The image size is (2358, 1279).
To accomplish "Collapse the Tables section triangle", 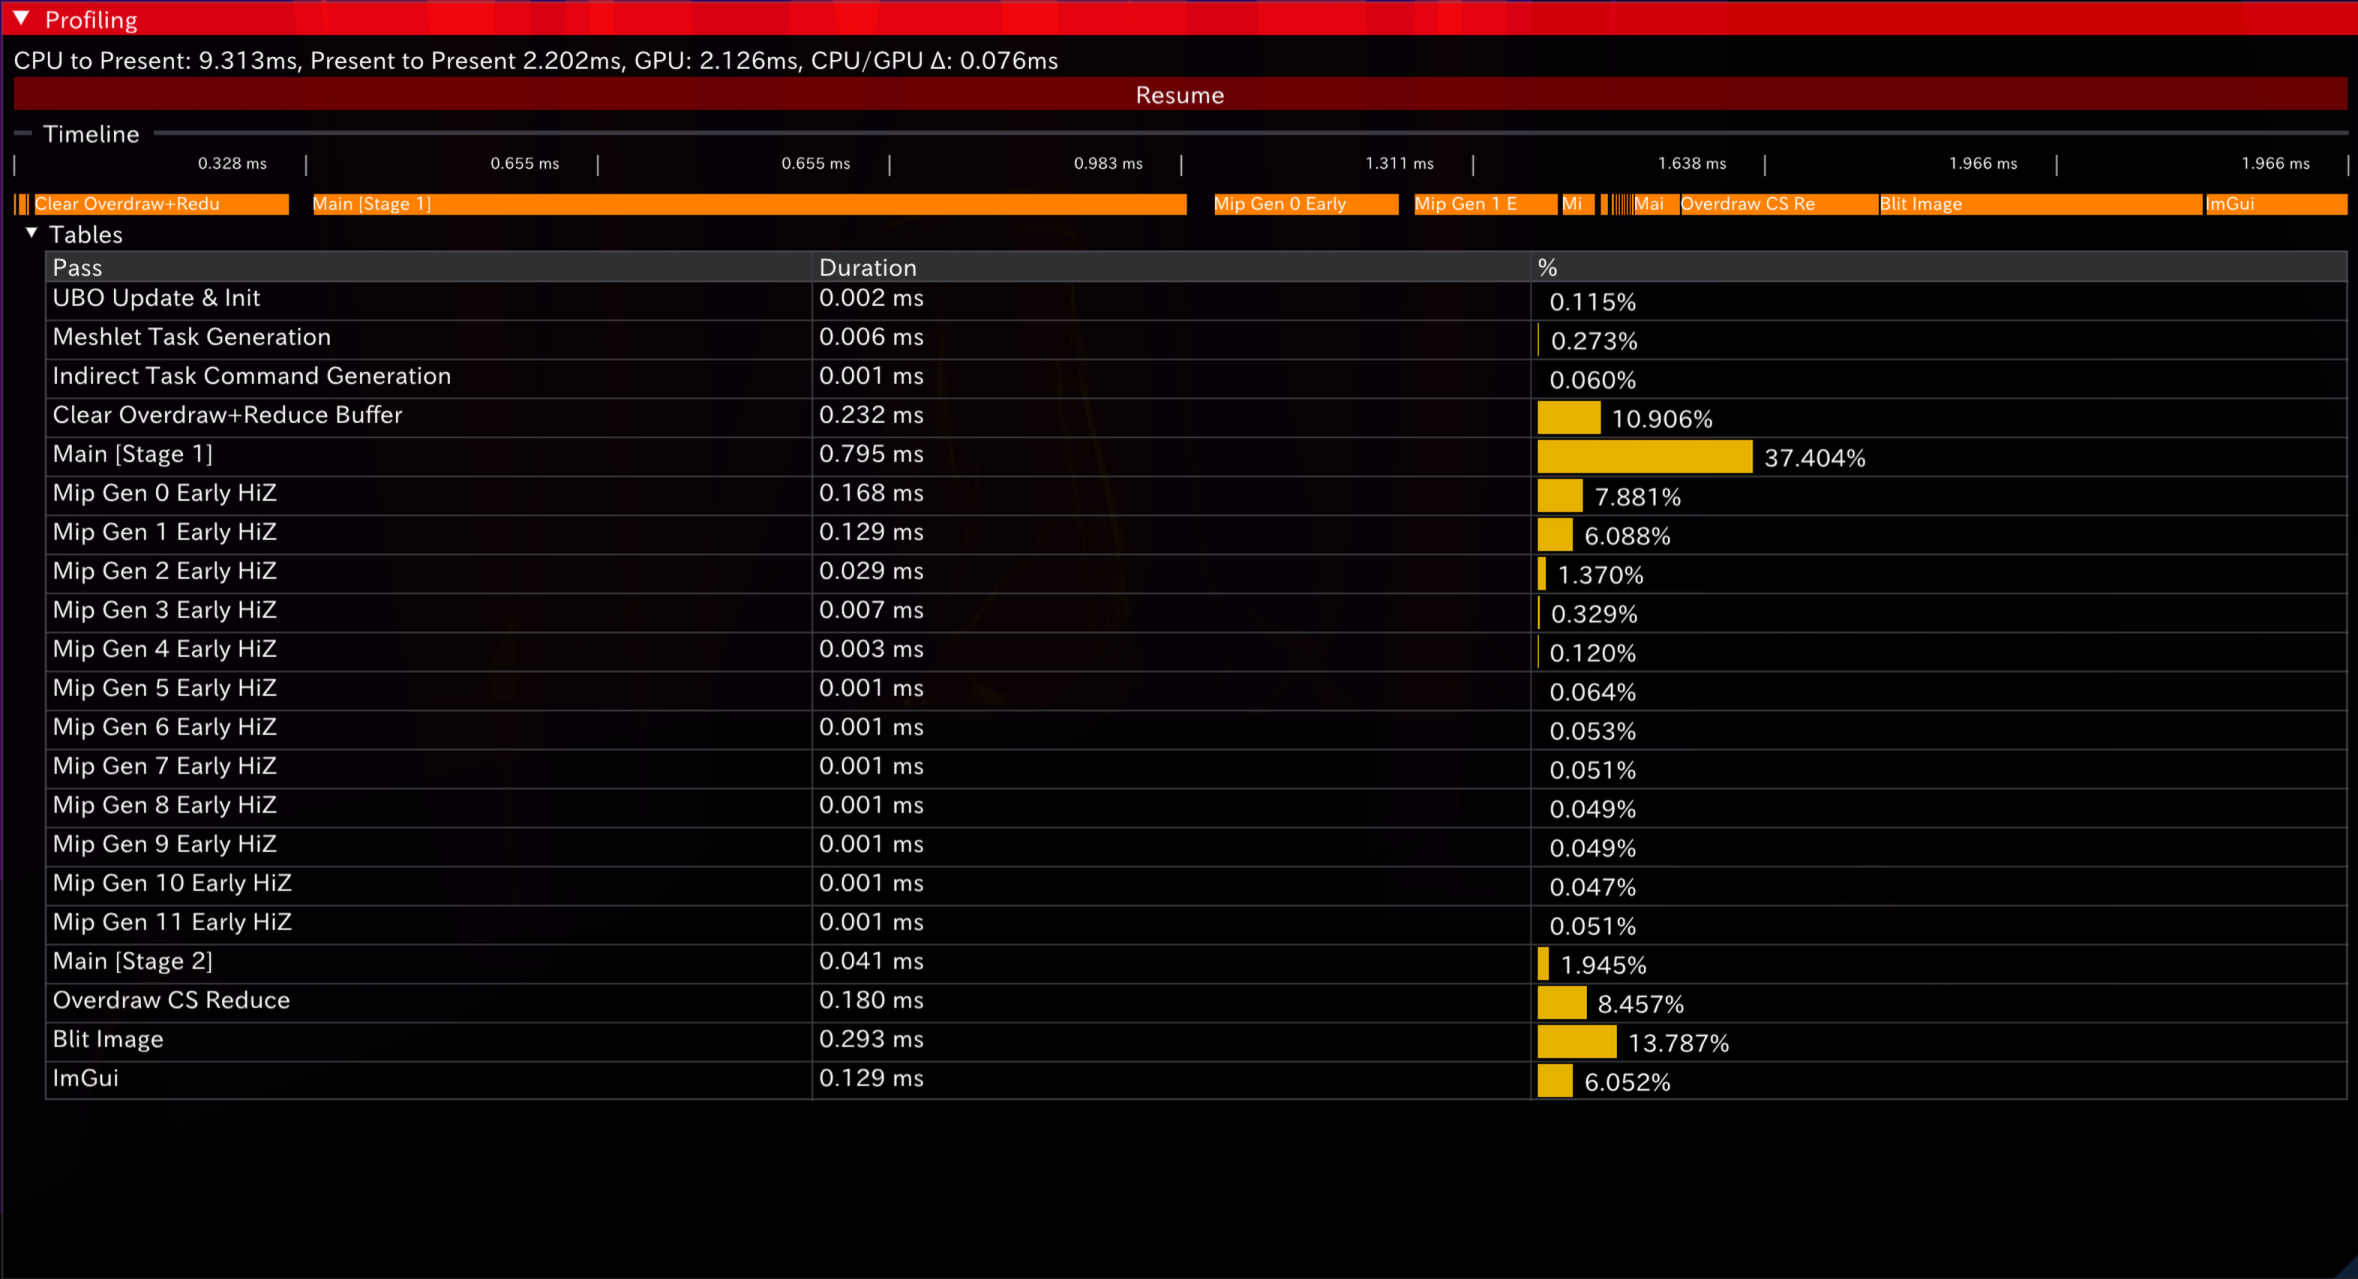I will tap(32, 234).
